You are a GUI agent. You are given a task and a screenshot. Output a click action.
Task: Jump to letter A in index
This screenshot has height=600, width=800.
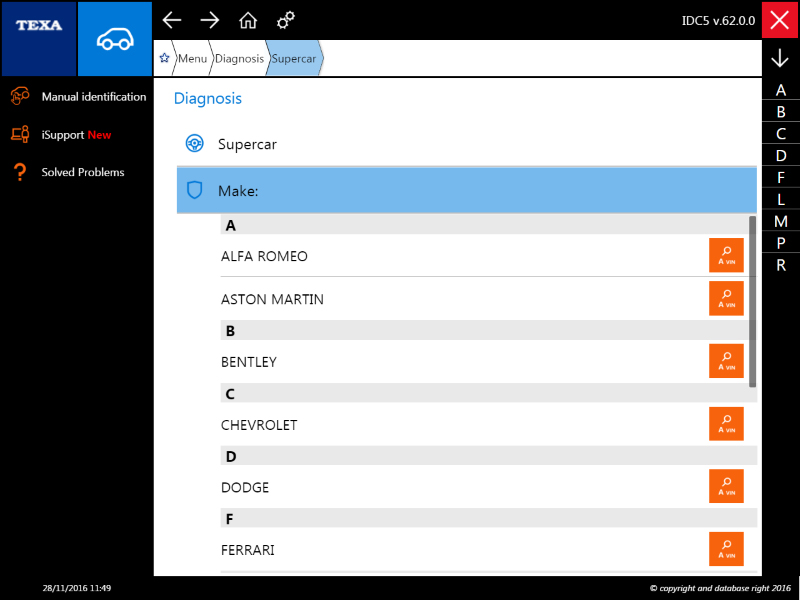(x=781, y=90)
